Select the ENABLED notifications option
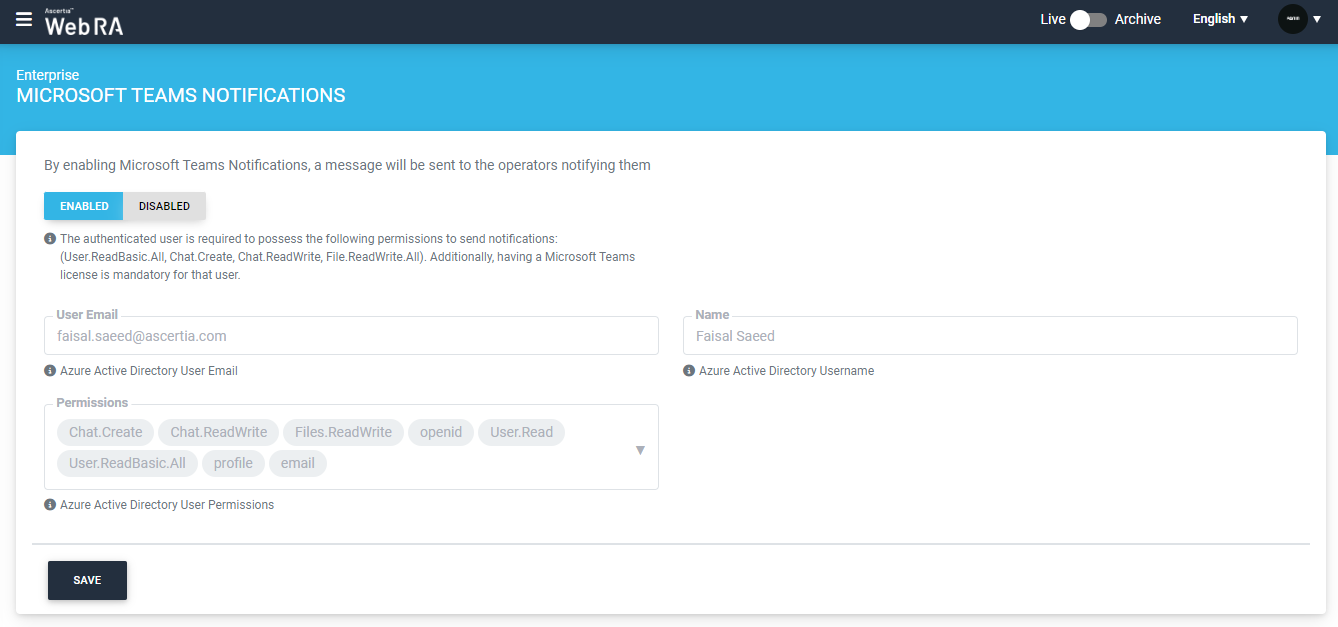1338x627 pixels. [x=84, y=206]
